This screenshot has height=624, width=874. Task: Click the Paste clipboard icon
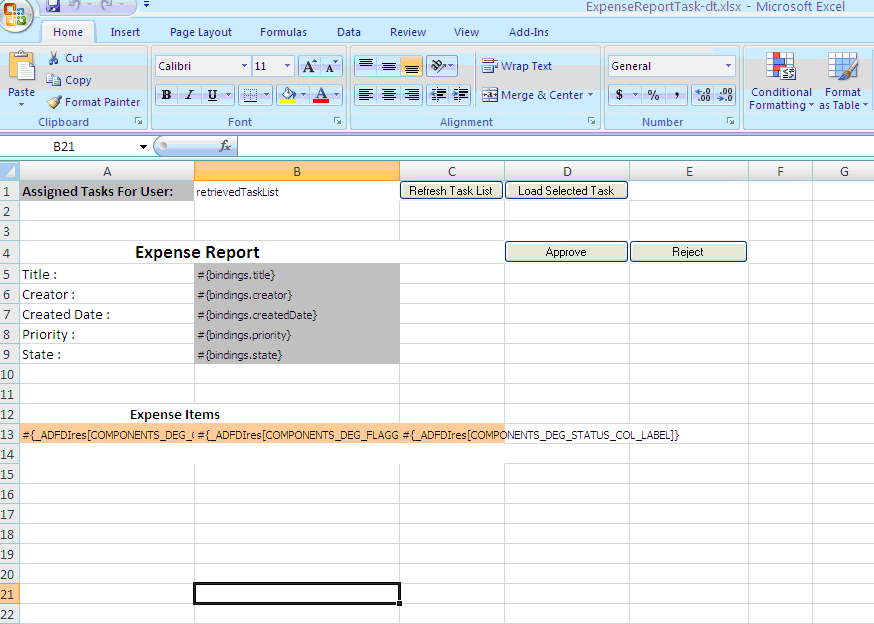pyautogui.click(x=22, y=67)
